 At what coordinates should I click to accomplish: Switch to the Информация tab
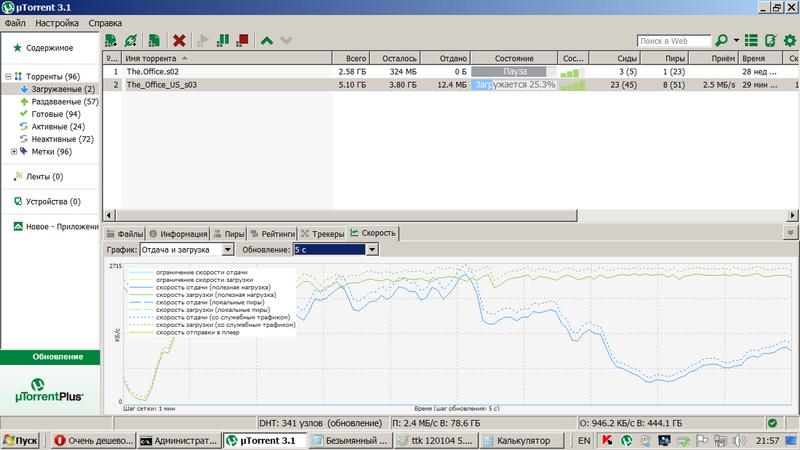(178, 234)
